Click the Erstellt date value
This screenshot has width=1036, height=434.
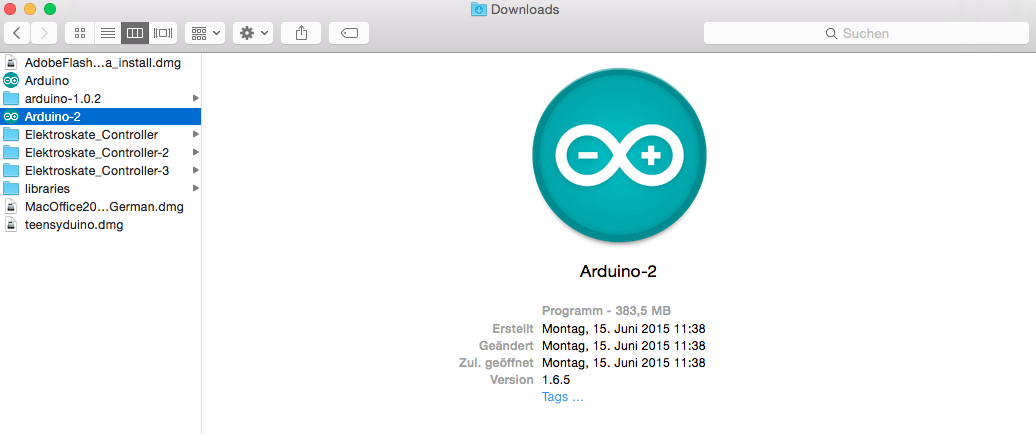tap(624, 328)
